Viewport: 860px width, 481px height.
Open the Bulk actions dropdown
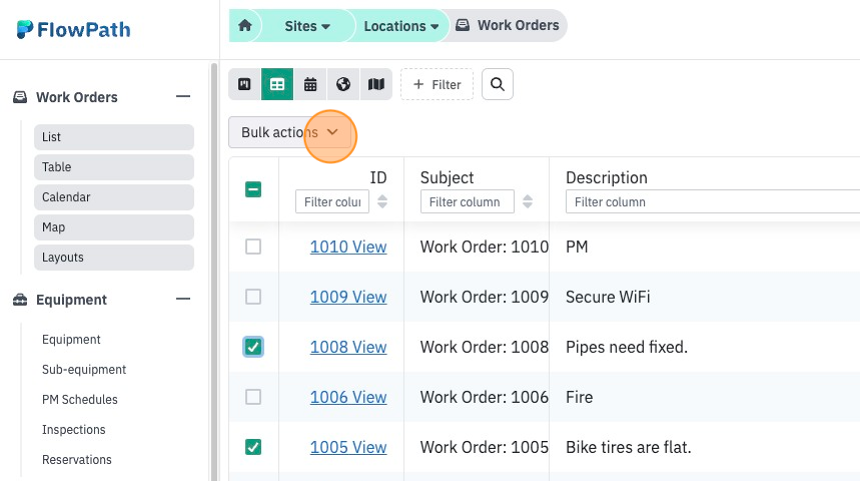(x=290, y=132)
